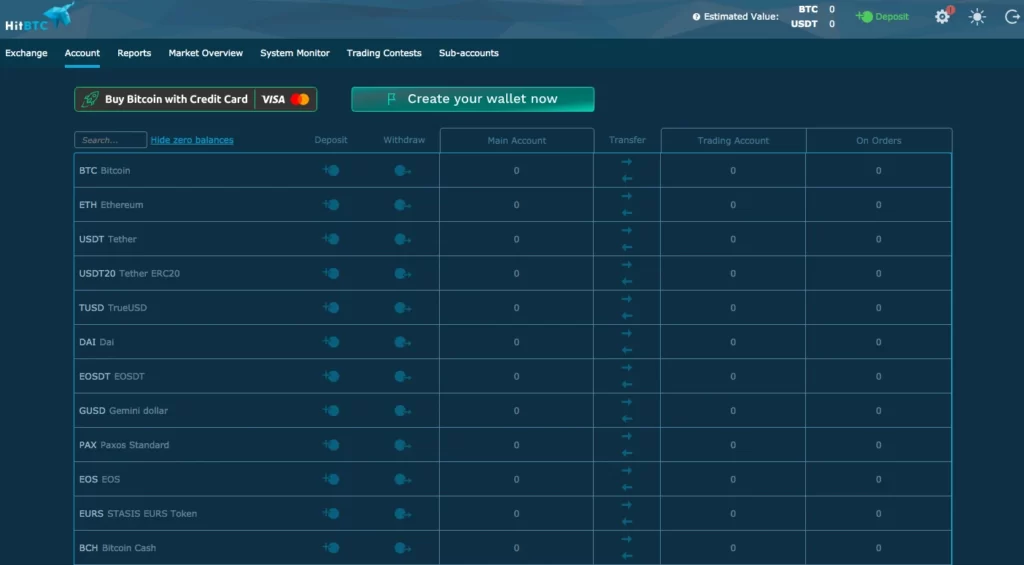1024x565 pixels.
Task: Click ETH transfer right arrow
Action: (627, 196)
